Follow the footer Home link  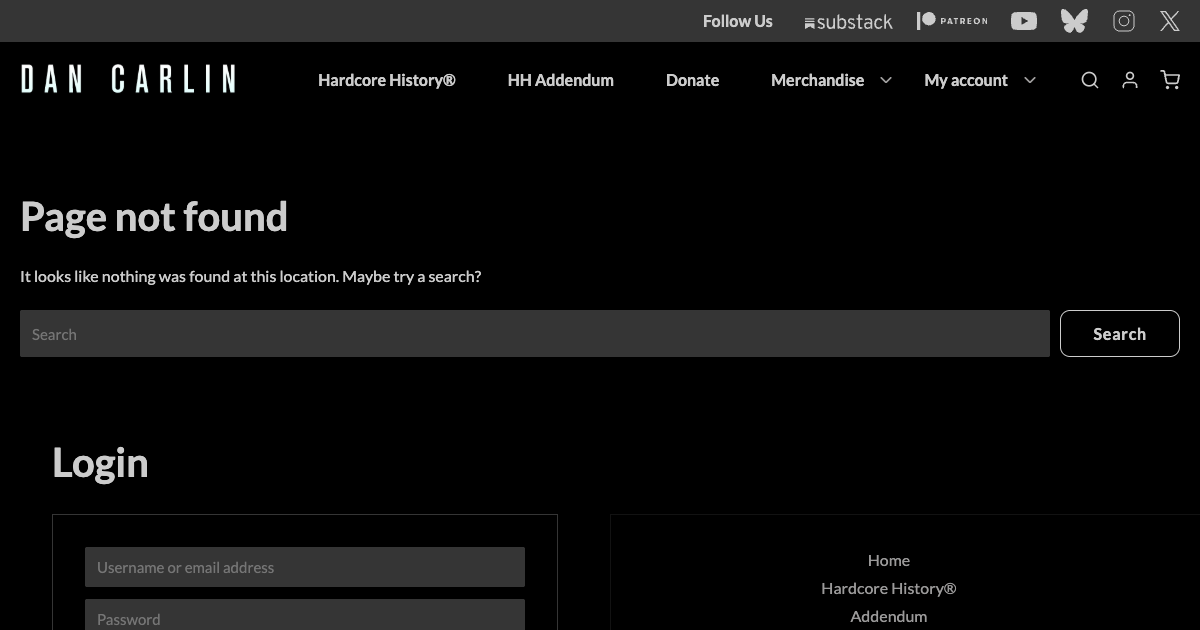pyautogui.click(x=888, y=560)
